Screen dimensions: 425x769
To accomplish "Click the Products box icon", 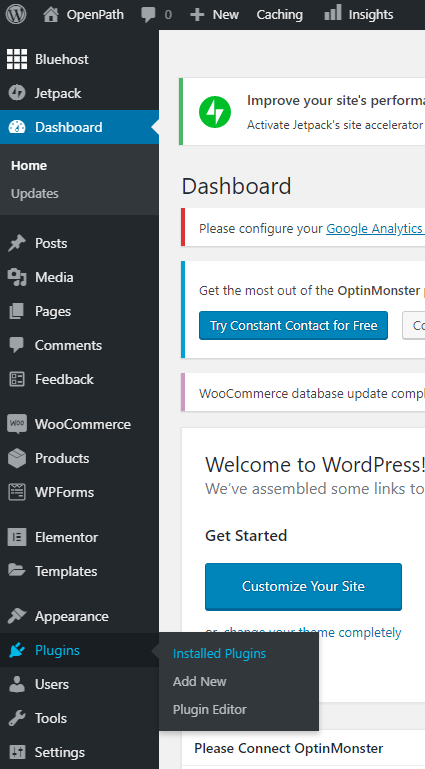I will pos(17,458).
